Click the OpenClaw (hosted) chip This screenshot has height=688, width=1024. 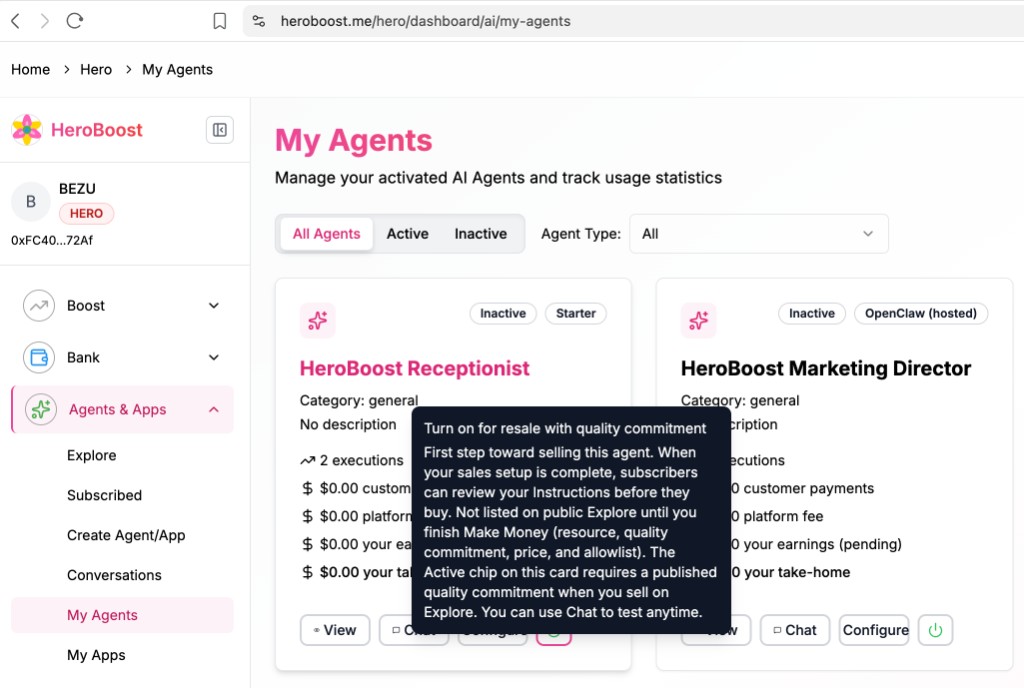point(921,313)
